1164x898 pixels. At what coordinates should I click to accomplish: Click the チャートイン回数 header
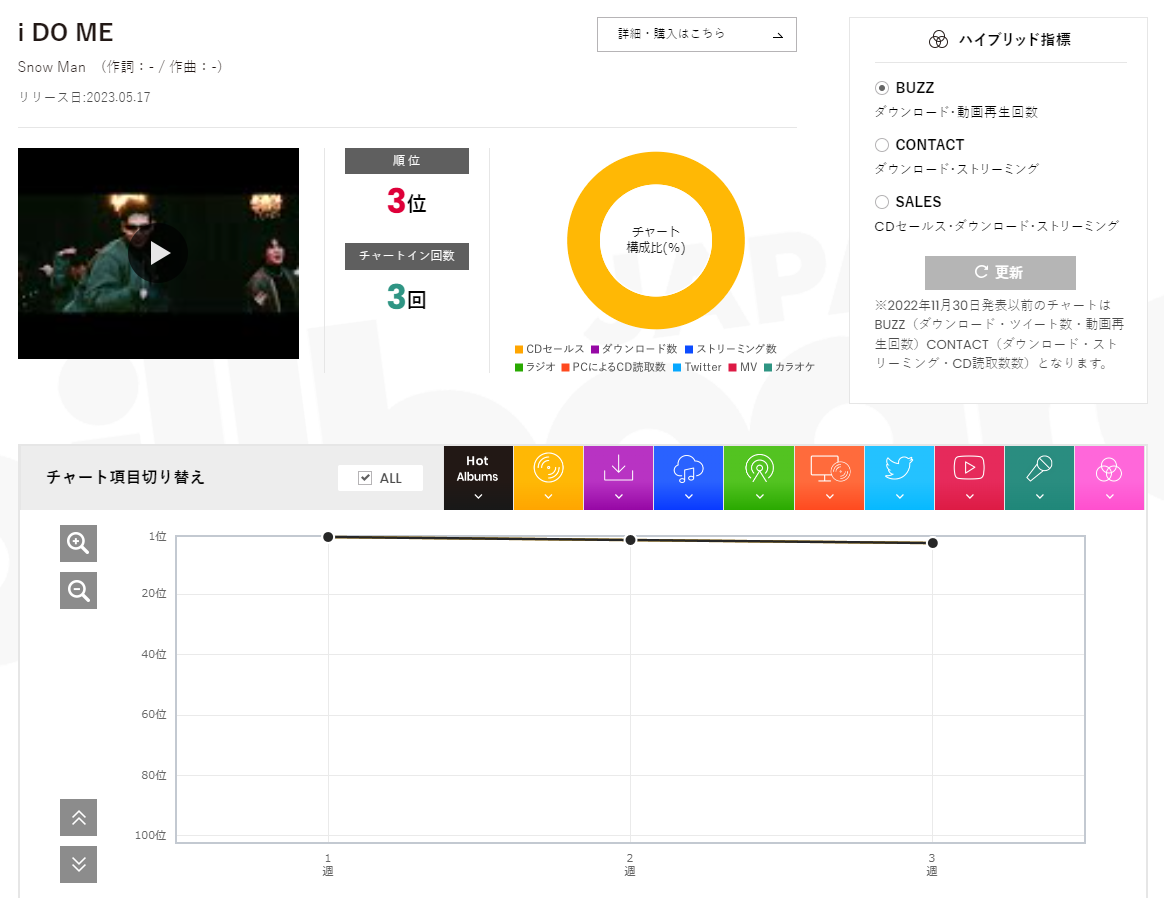coord(407,256)
